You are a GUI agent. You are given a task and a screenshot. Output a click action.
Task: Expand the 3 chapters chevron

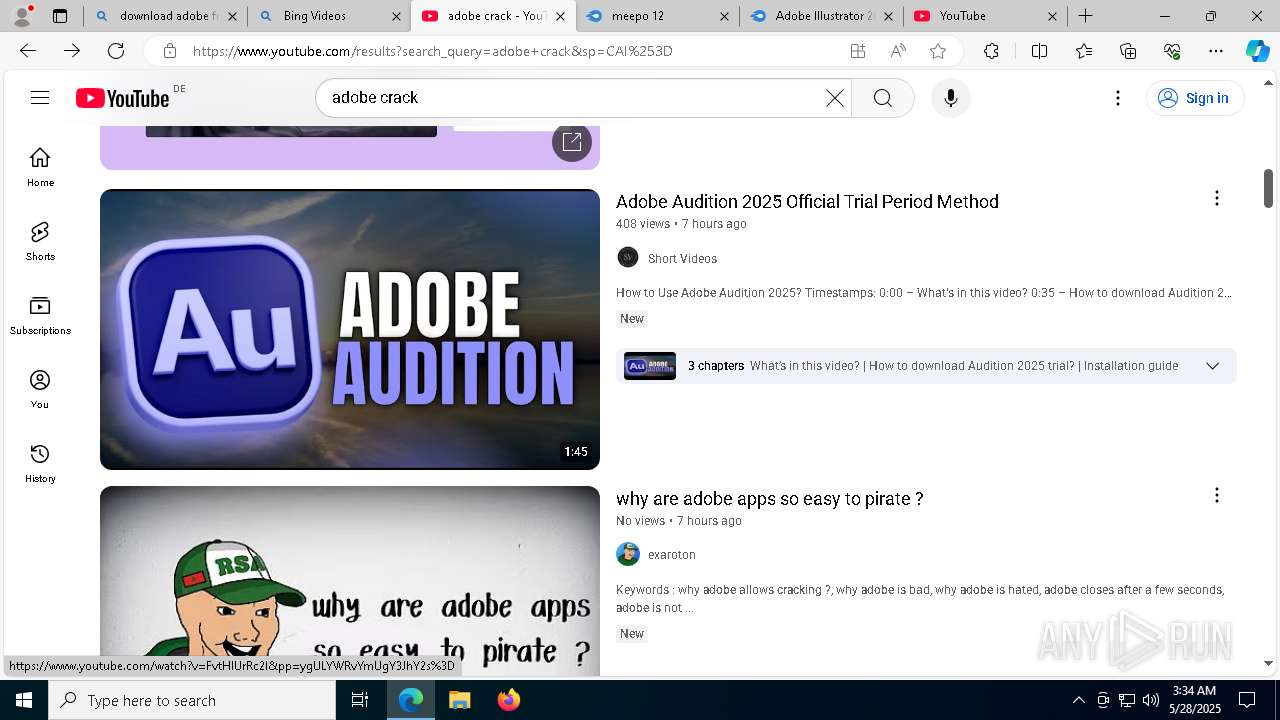1212,366
